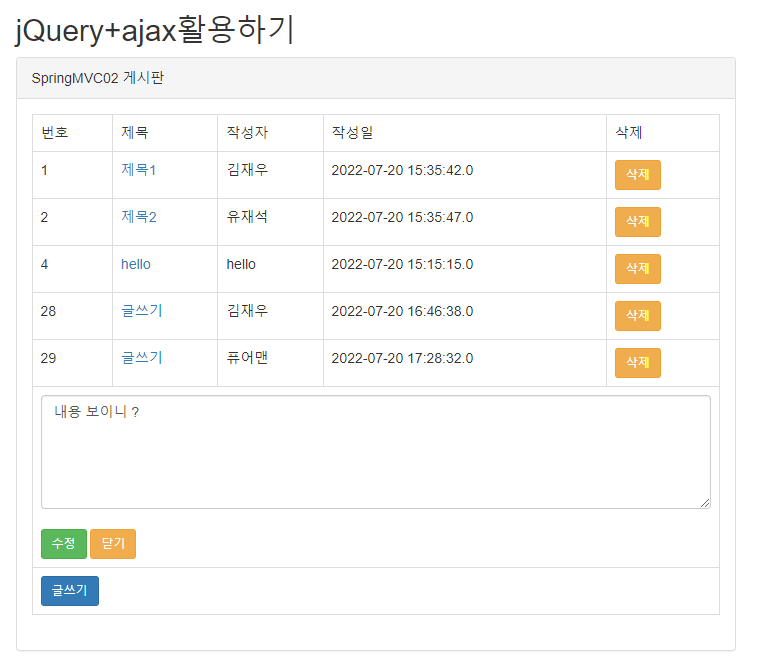Delete post 1 with 삭제 button
The image size is (760, 668).
(x=638, y=175)
